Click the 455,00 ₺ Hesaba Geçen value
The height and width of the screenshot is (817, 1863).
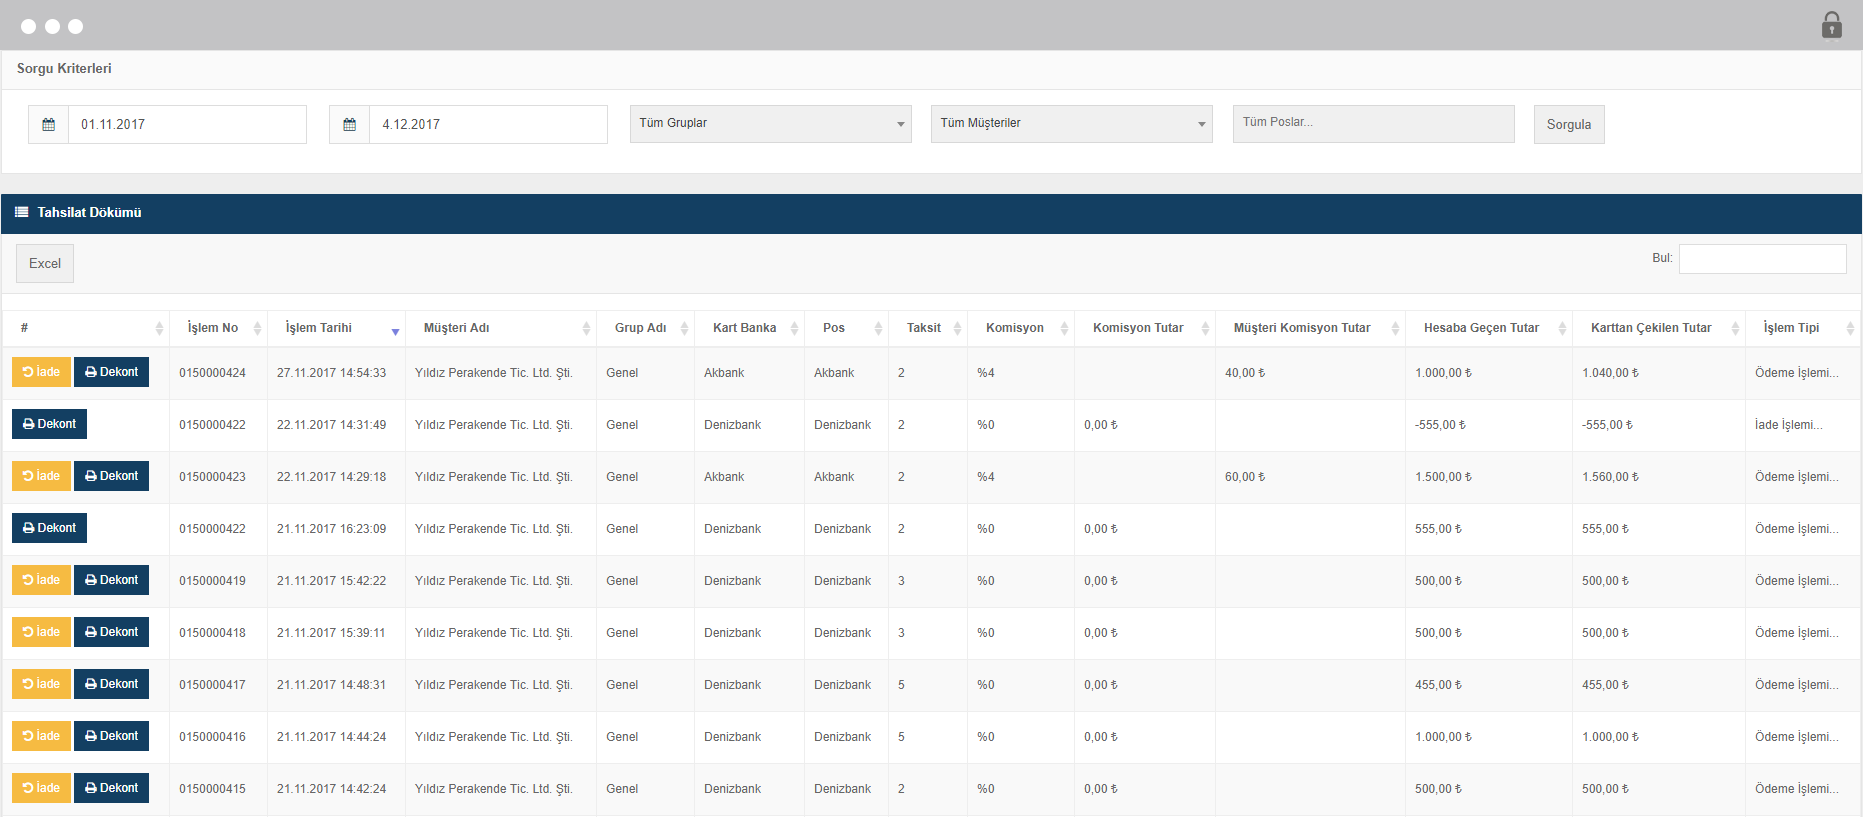tap(1438, 685)
